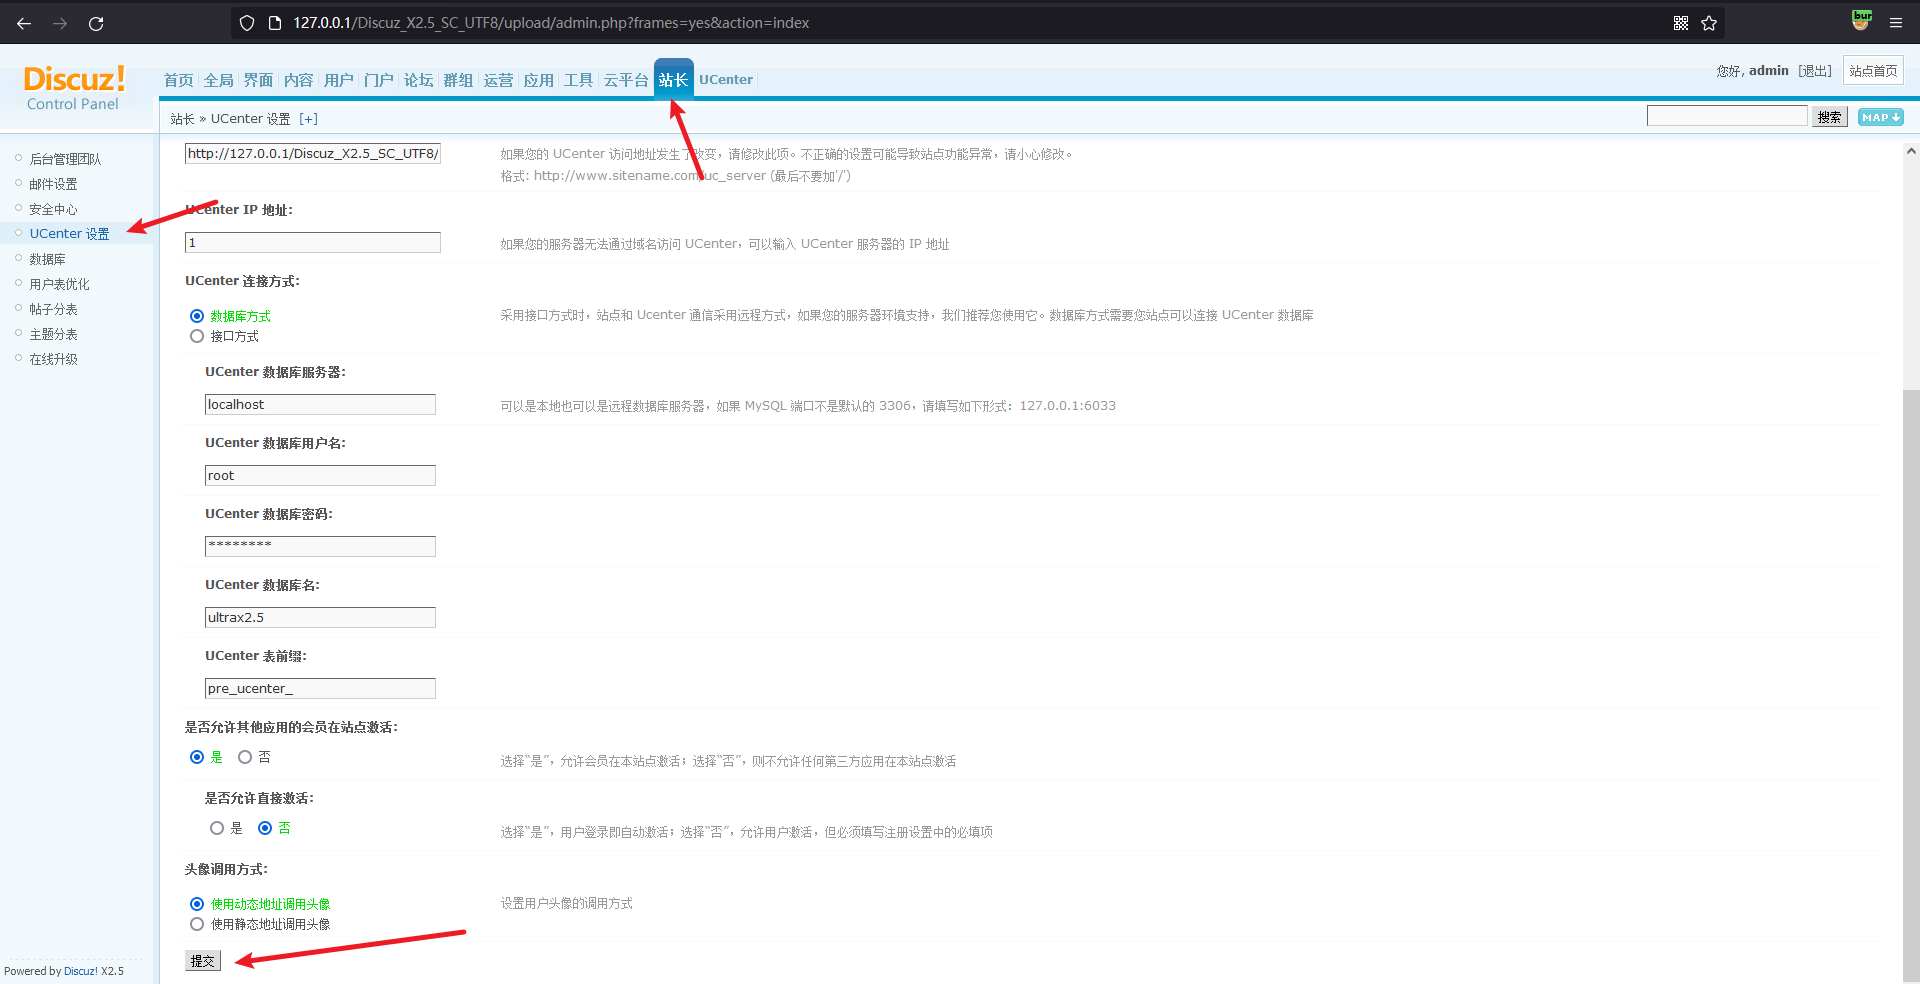
Task: Open the 群组 tab
Action: coord(459,80)
